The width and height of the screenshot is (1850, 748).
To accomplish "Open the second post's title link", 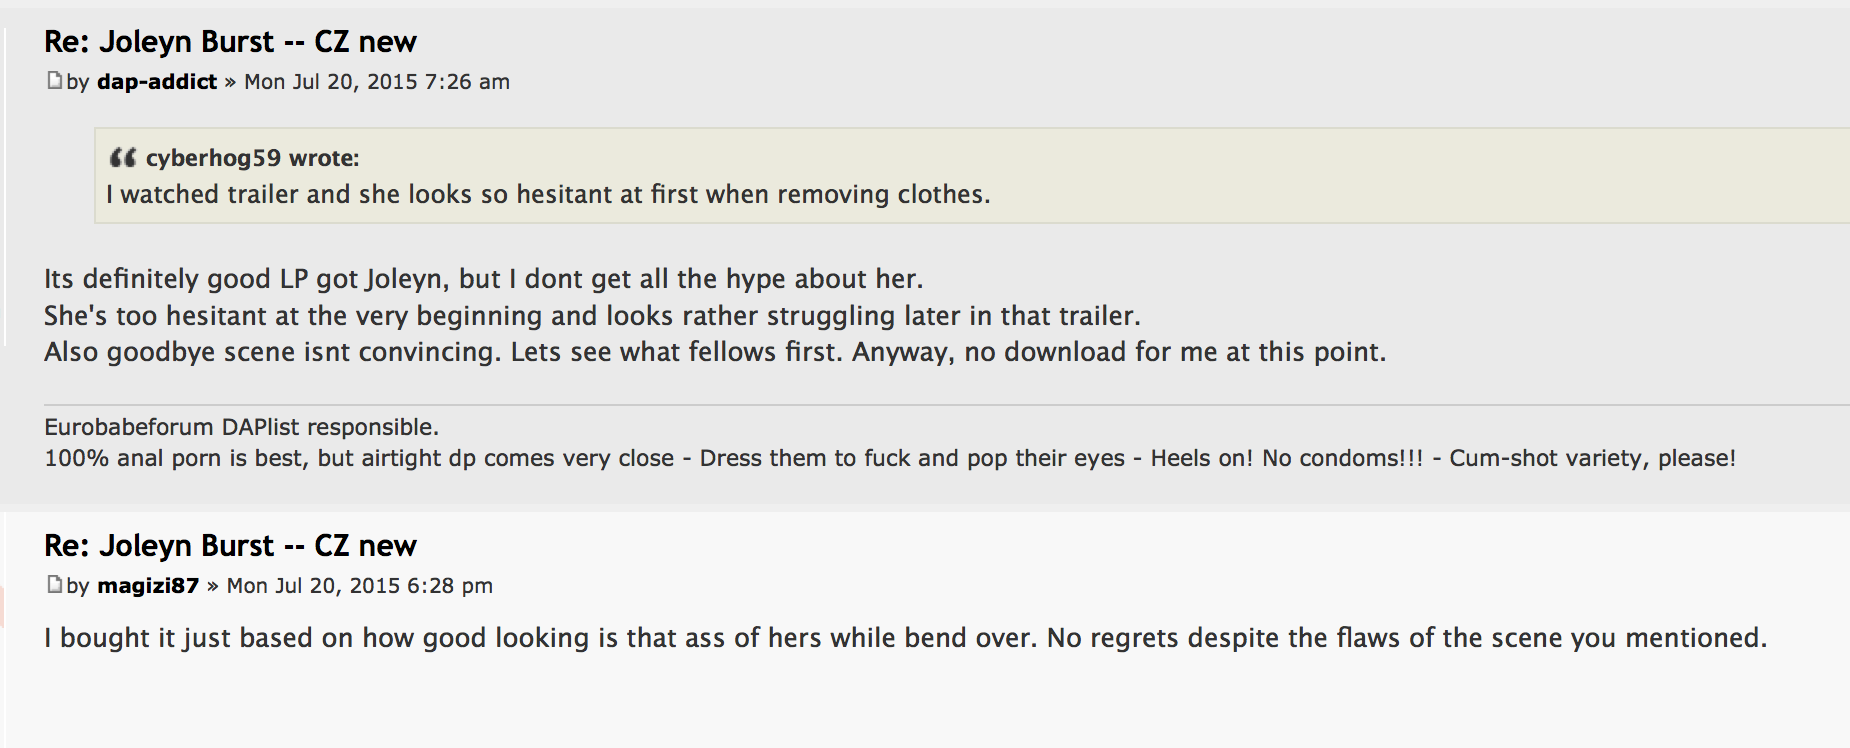I will [230, 546].
